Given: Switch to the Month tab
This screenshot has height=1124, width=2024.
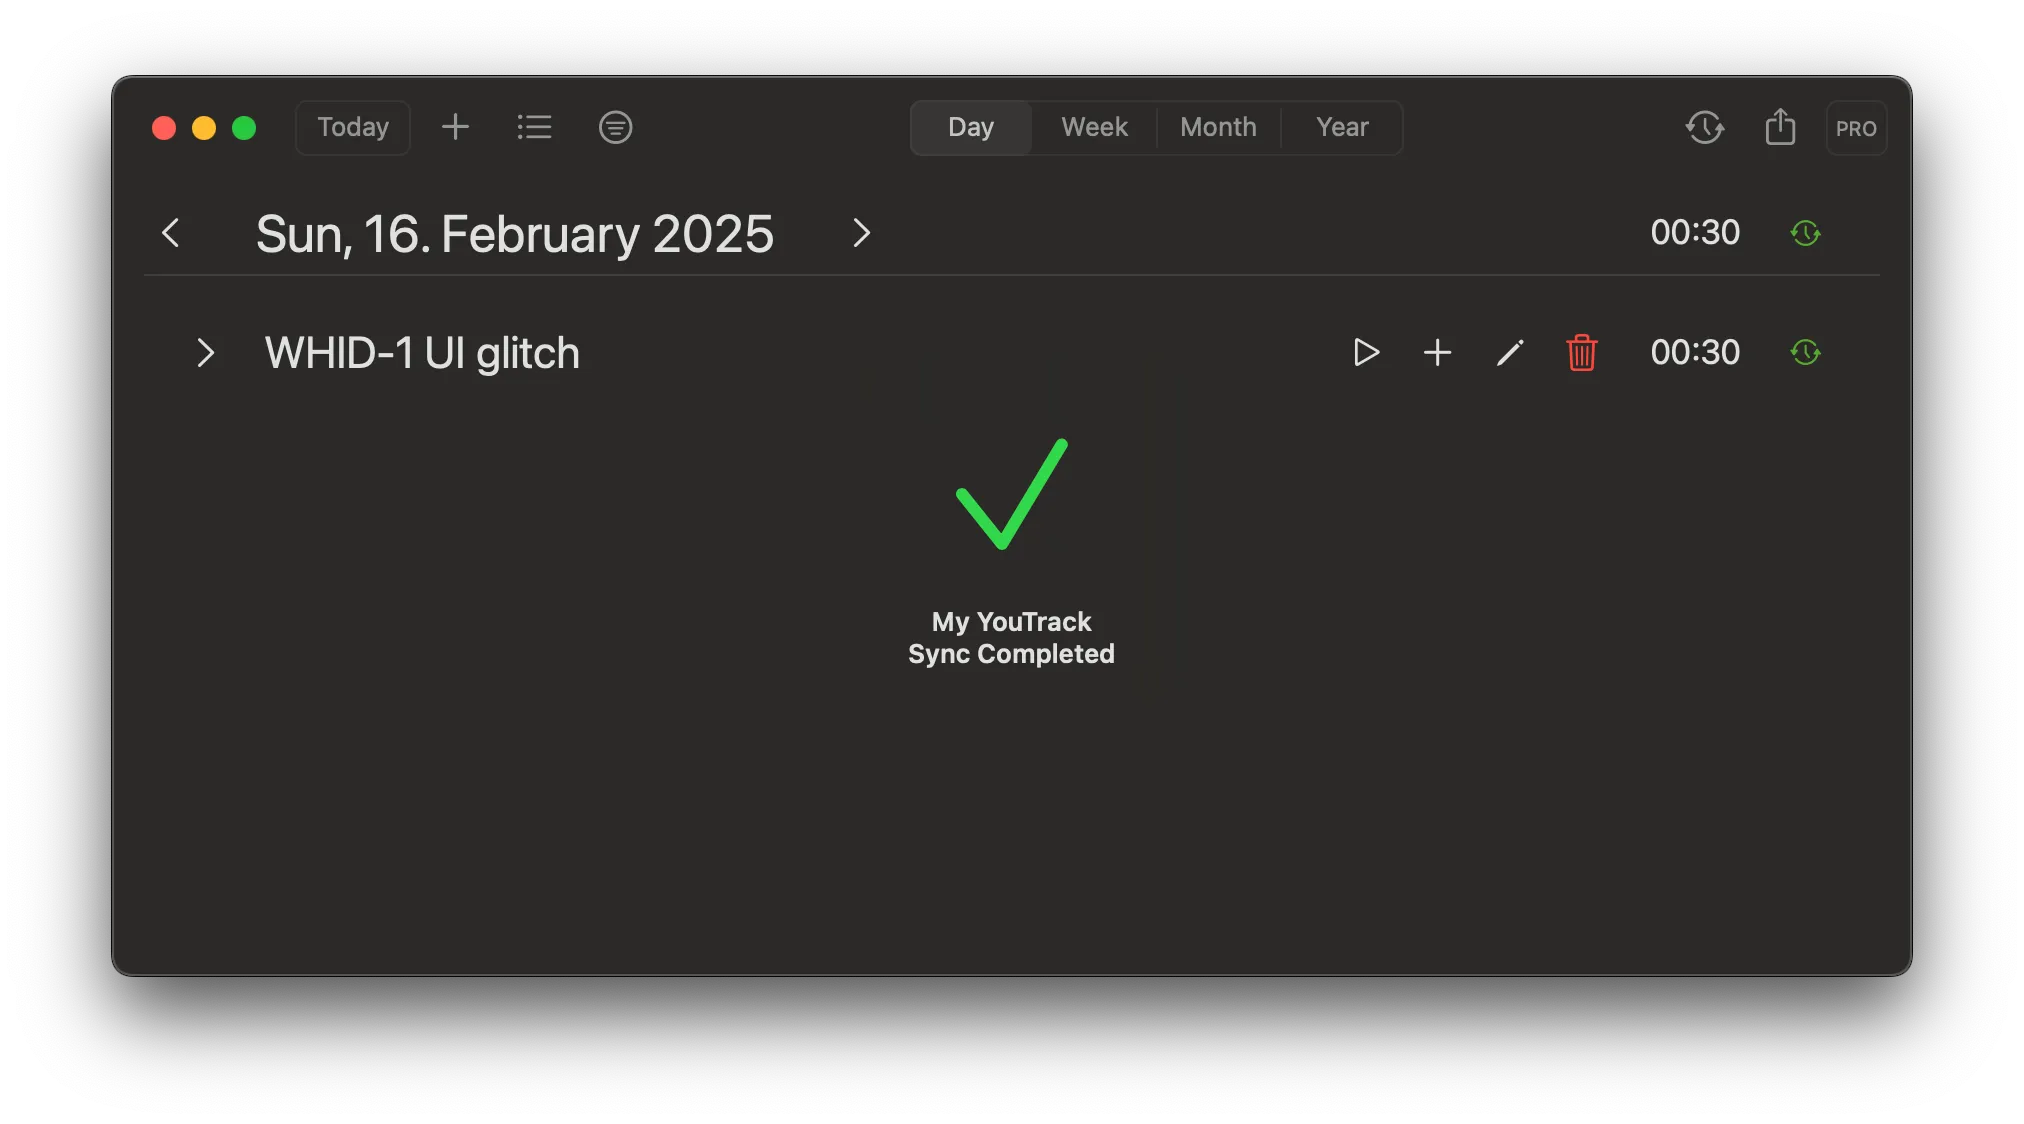Looking at the screenshot, I should (1218, 127).
